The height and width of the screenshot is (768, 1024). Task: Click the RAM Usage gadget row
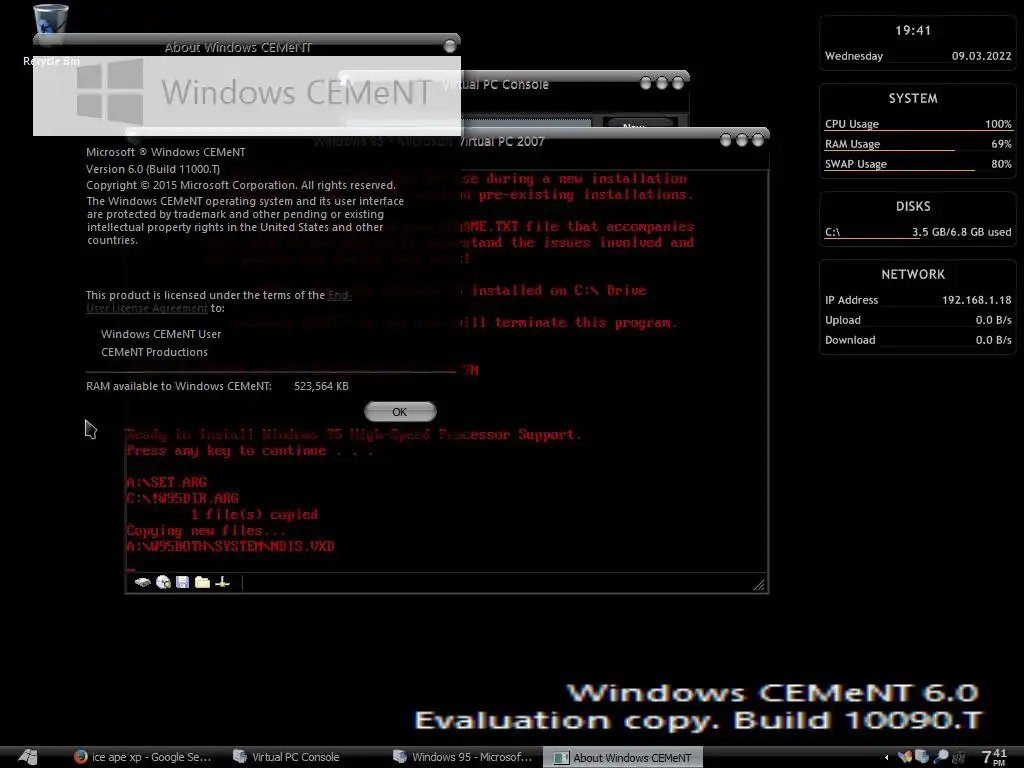tap(918, 144)
